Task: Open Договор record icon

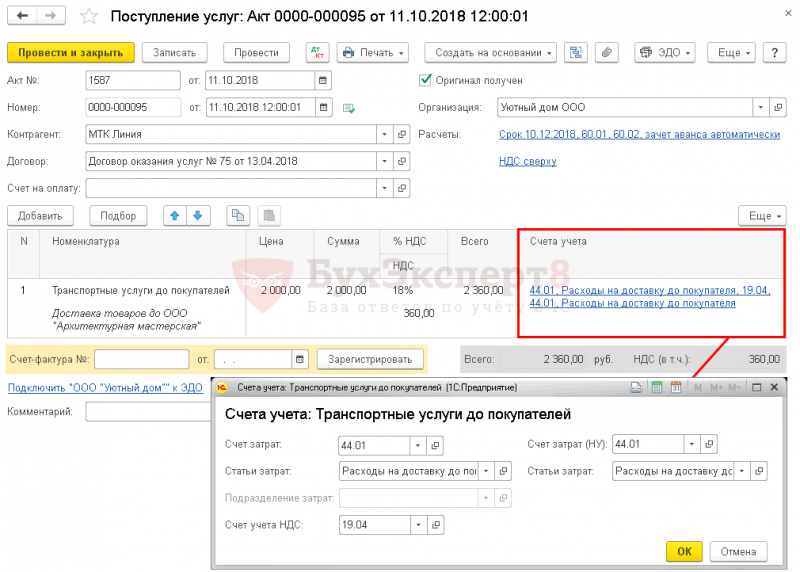Action: click(402, 161)
